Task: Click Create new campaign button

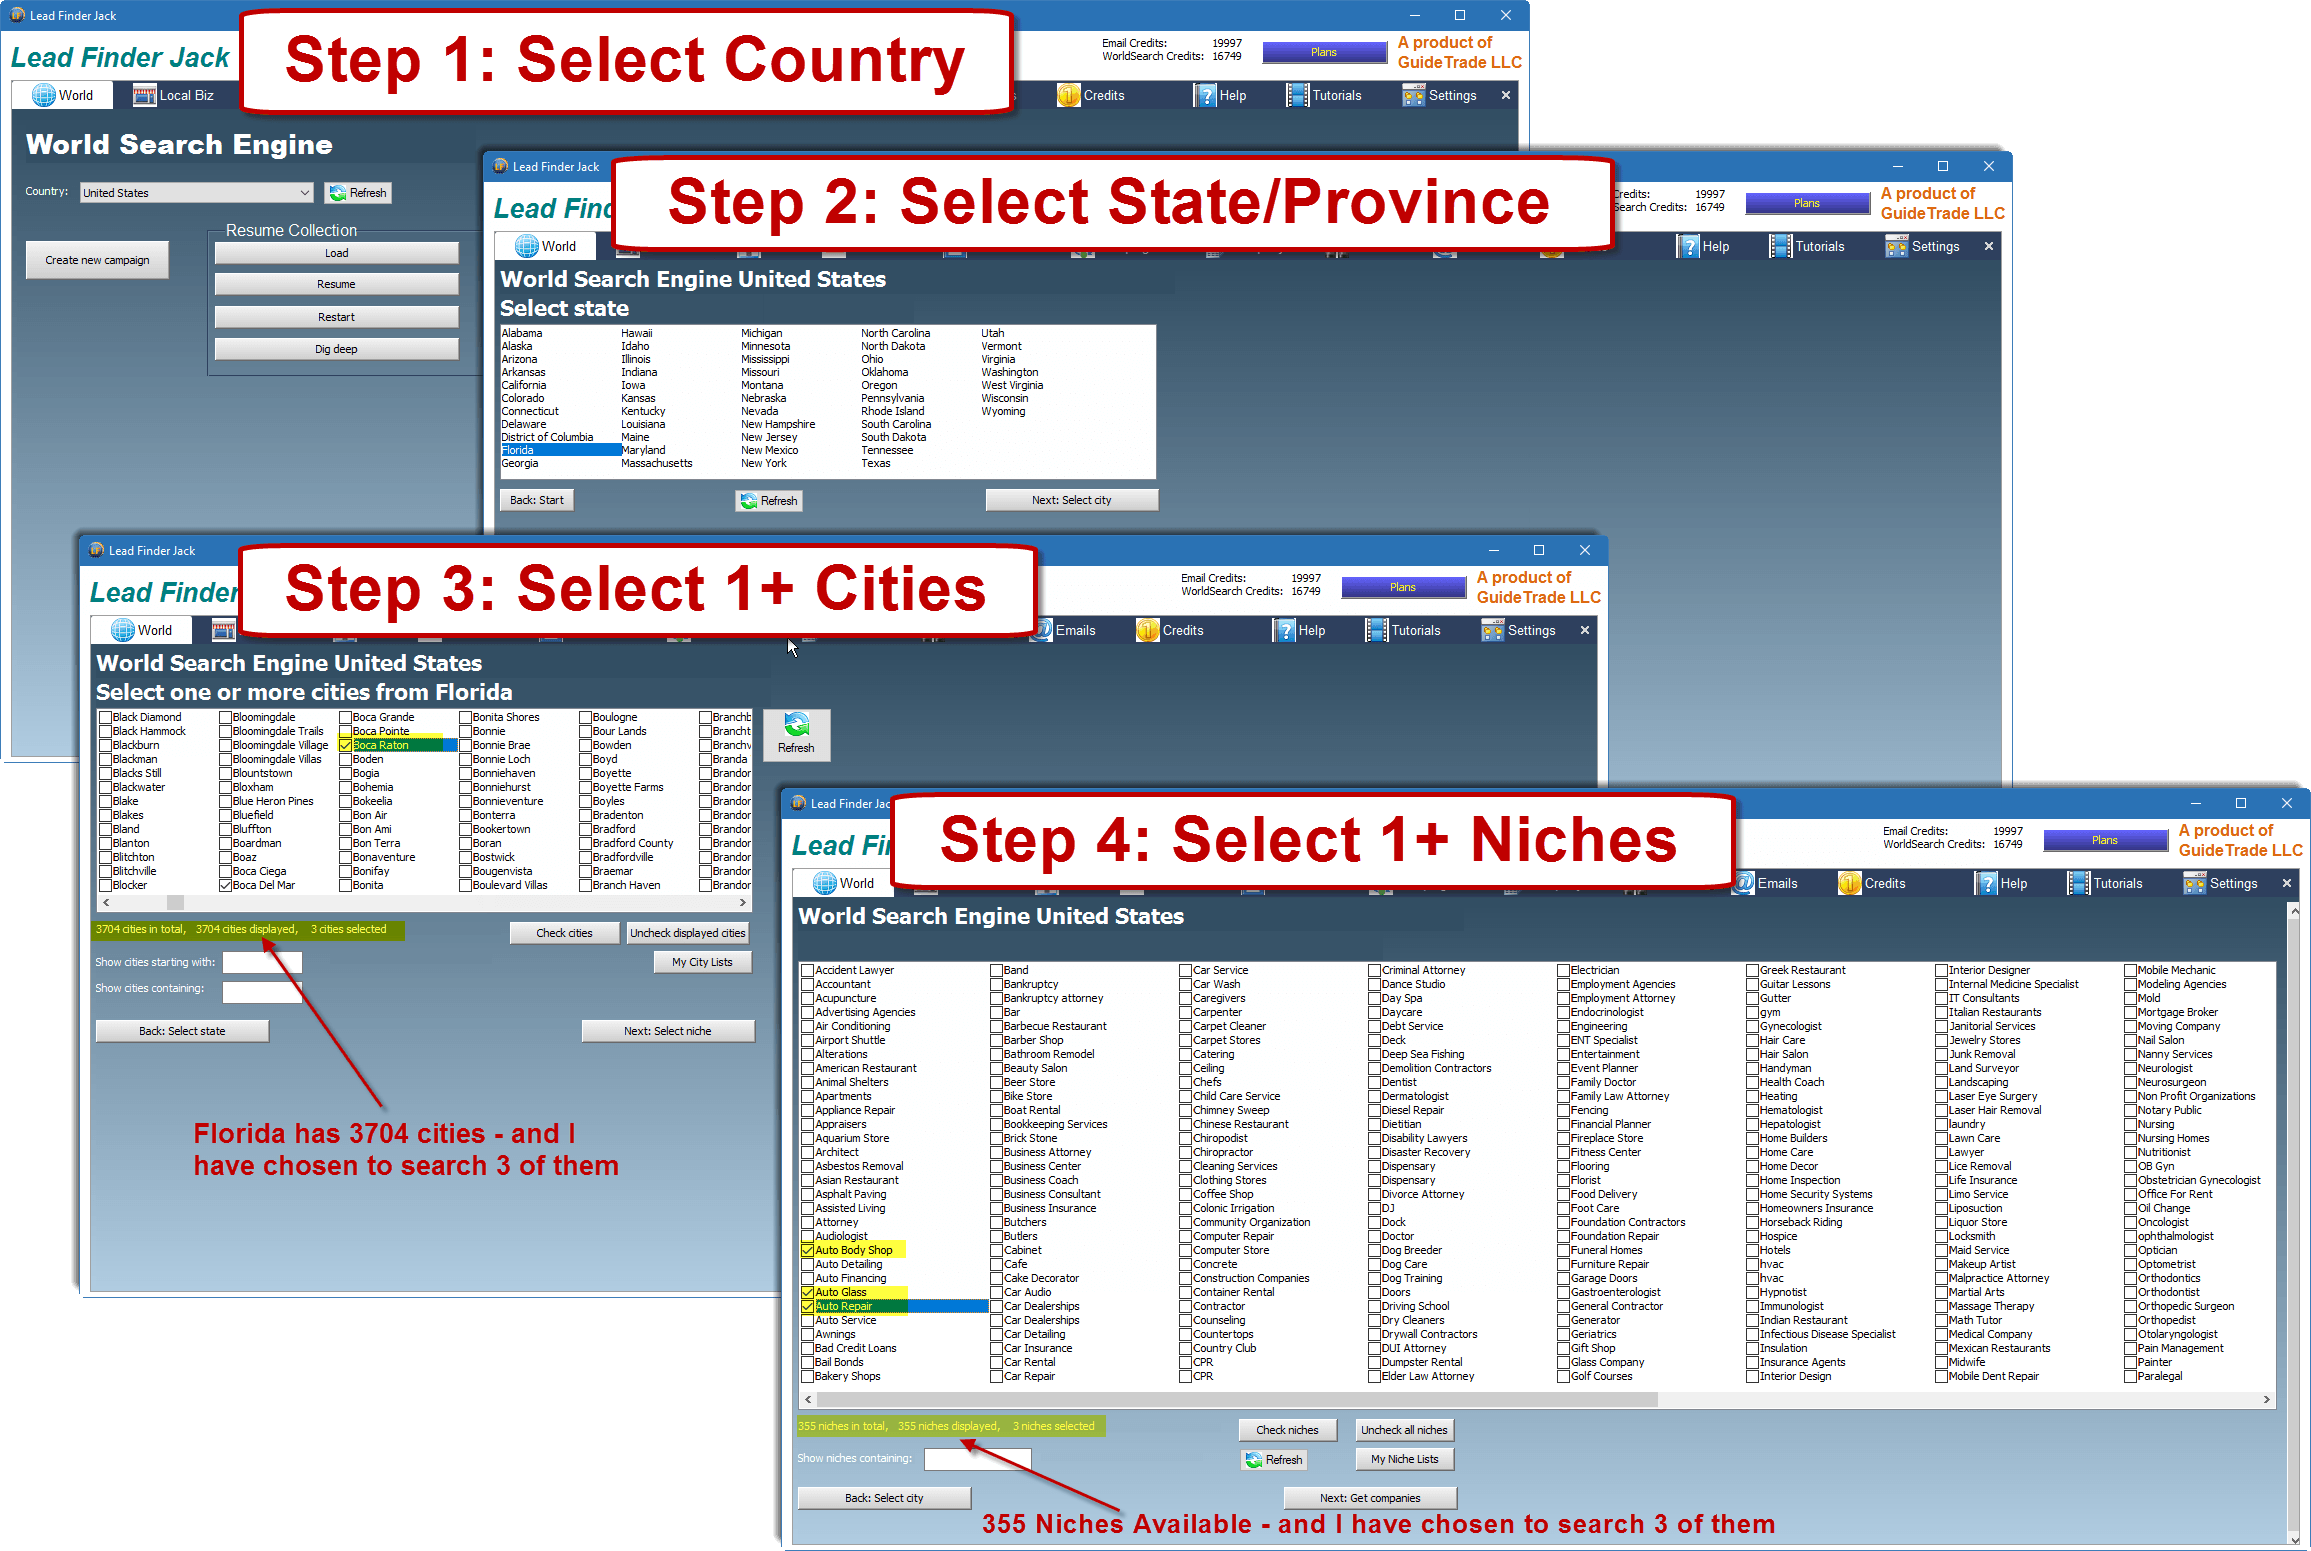Action: tap(97, 260)
